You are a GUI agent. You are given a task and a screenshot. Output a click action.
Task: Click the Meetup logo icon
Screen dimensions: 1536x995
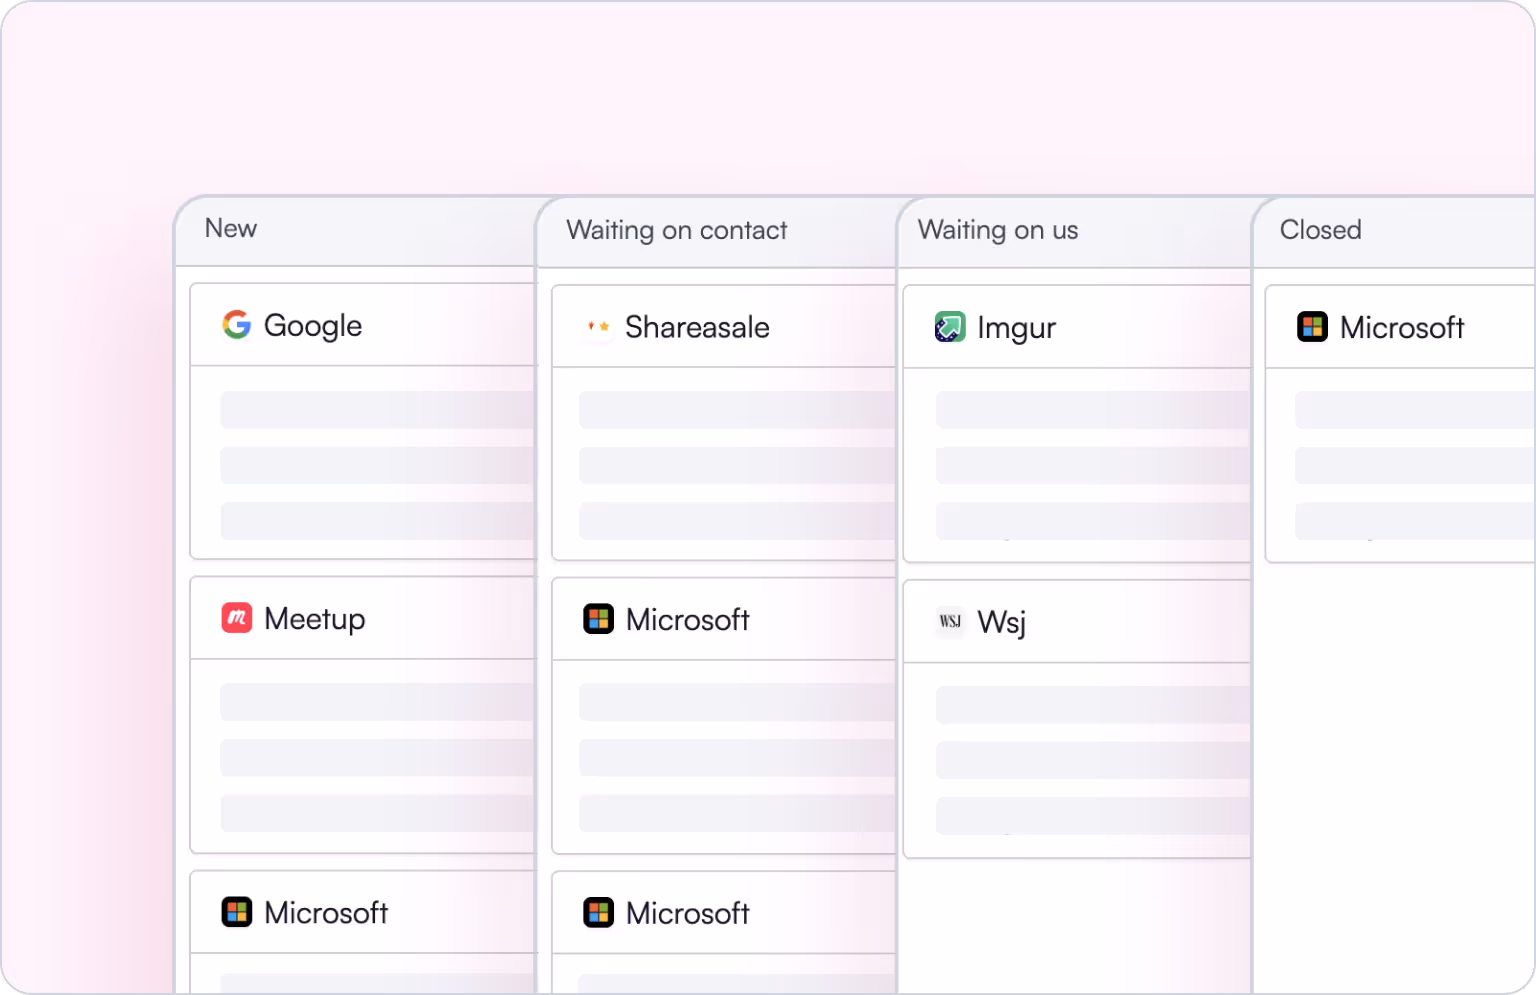(x=237, y=618)
